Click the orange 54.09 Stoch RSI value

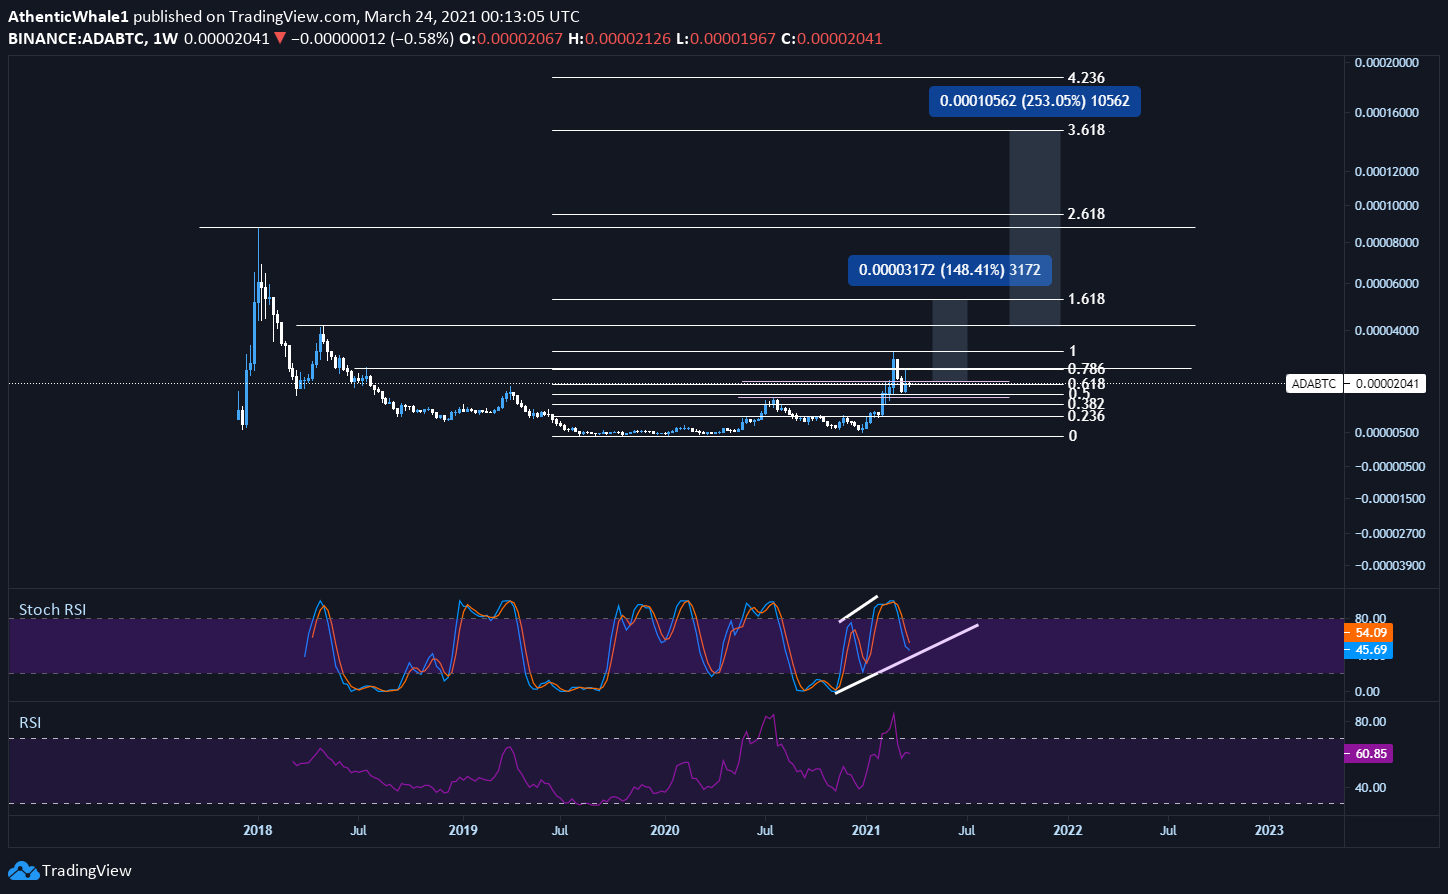pyautogui.click(x=1369, y=632)
